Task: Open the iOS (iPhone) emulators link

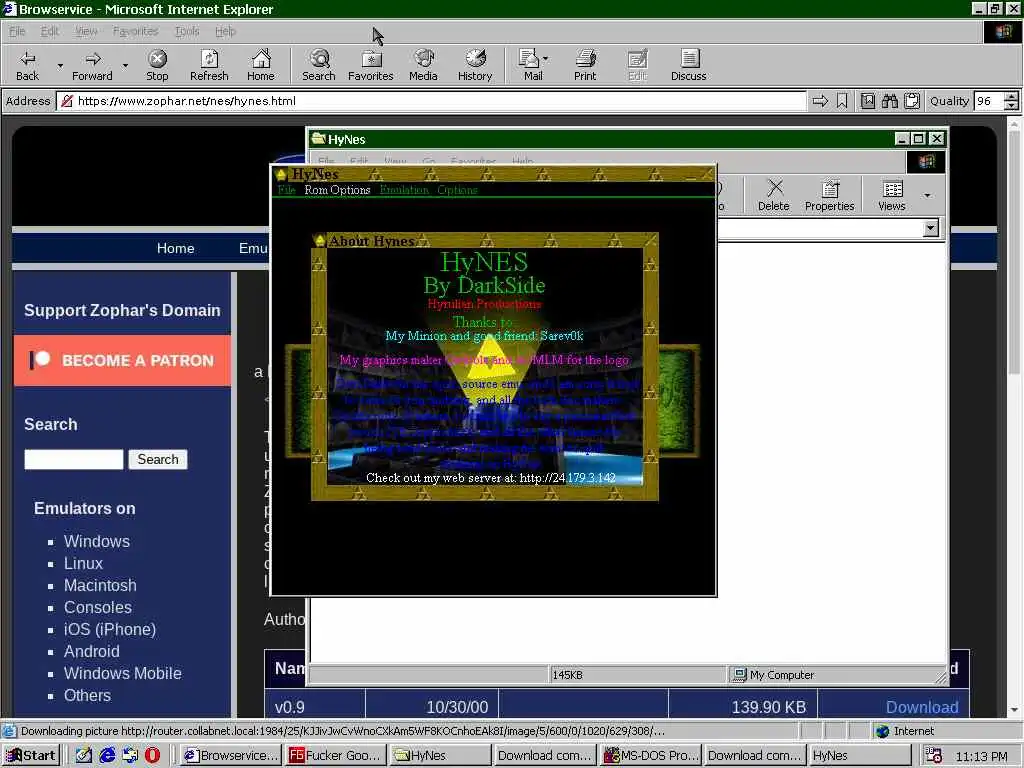Action: [x=110, y=630]
